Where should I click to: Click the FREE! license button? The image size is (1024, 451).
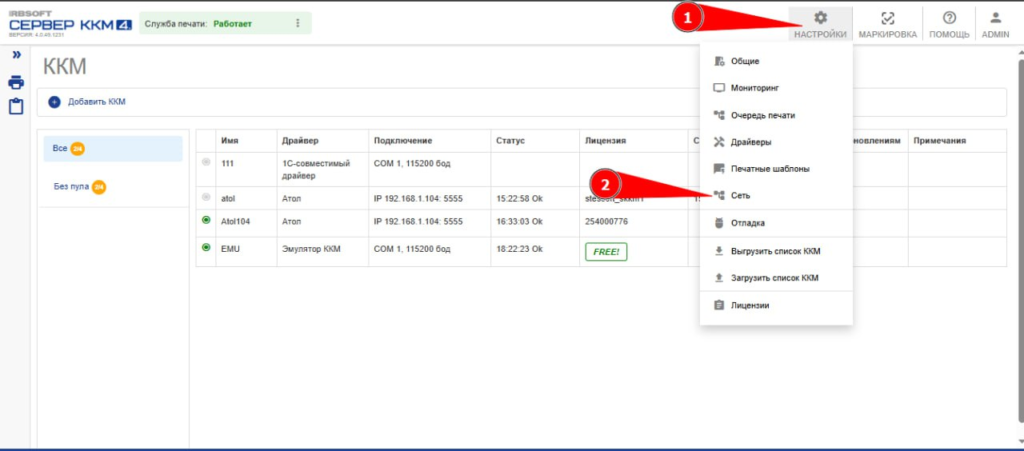pos(606,251)
